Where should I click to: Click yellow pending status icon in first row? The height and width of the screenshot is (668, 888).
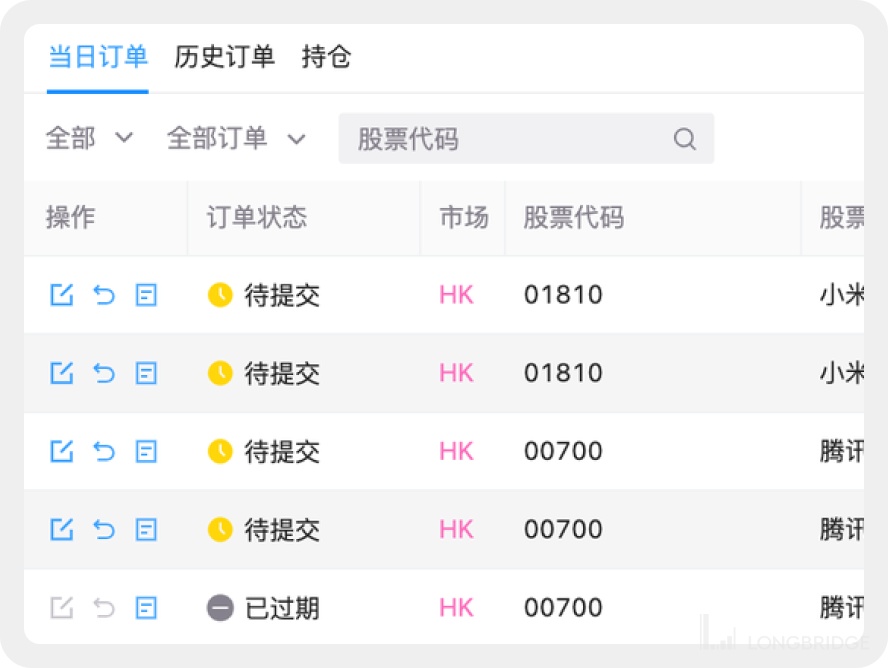(220, 295)
